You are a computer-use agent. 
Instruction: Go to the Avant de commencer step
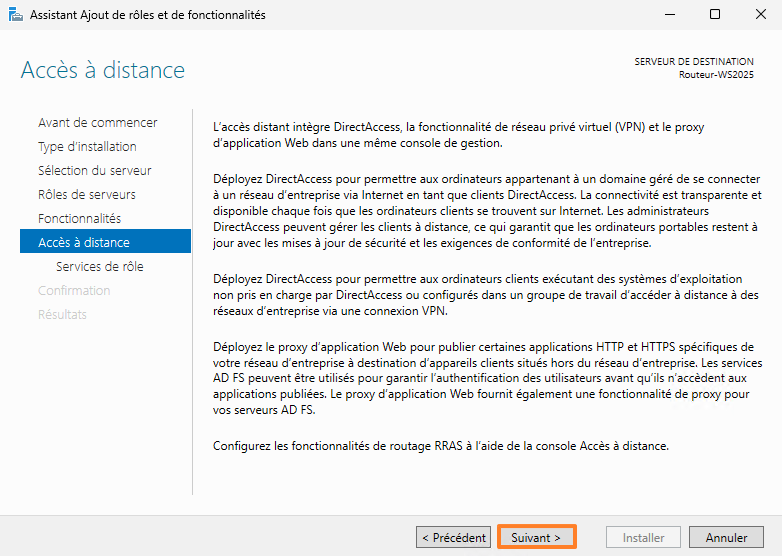point(97,123)
